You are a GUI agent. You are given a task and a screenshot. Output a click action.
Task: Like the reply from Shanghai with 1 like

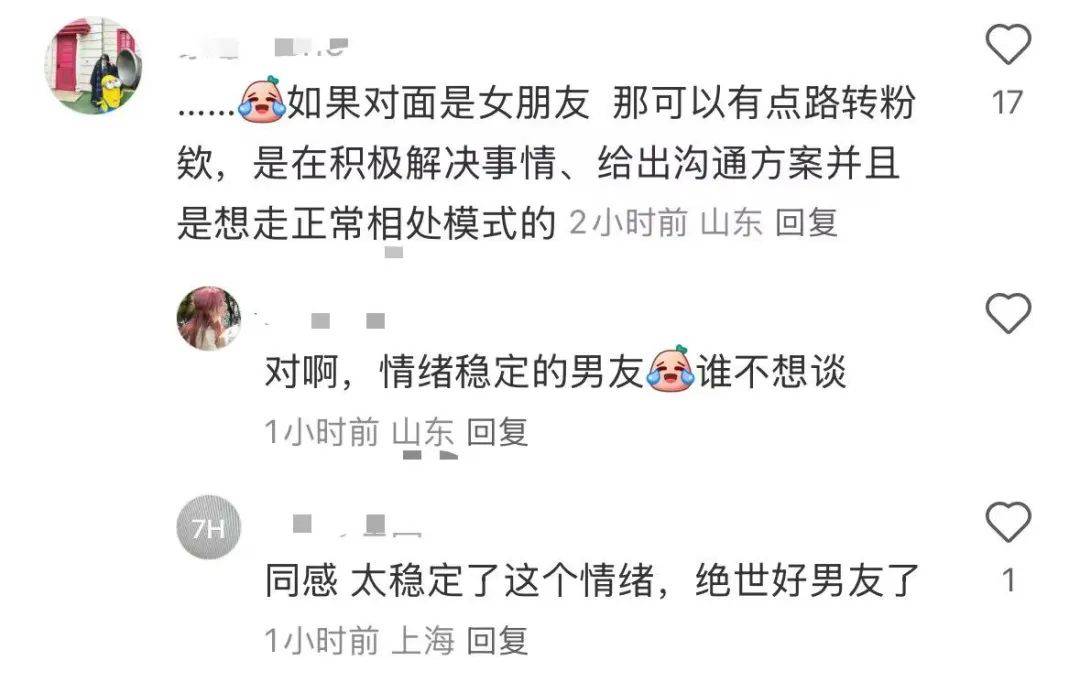[1008, 521]
